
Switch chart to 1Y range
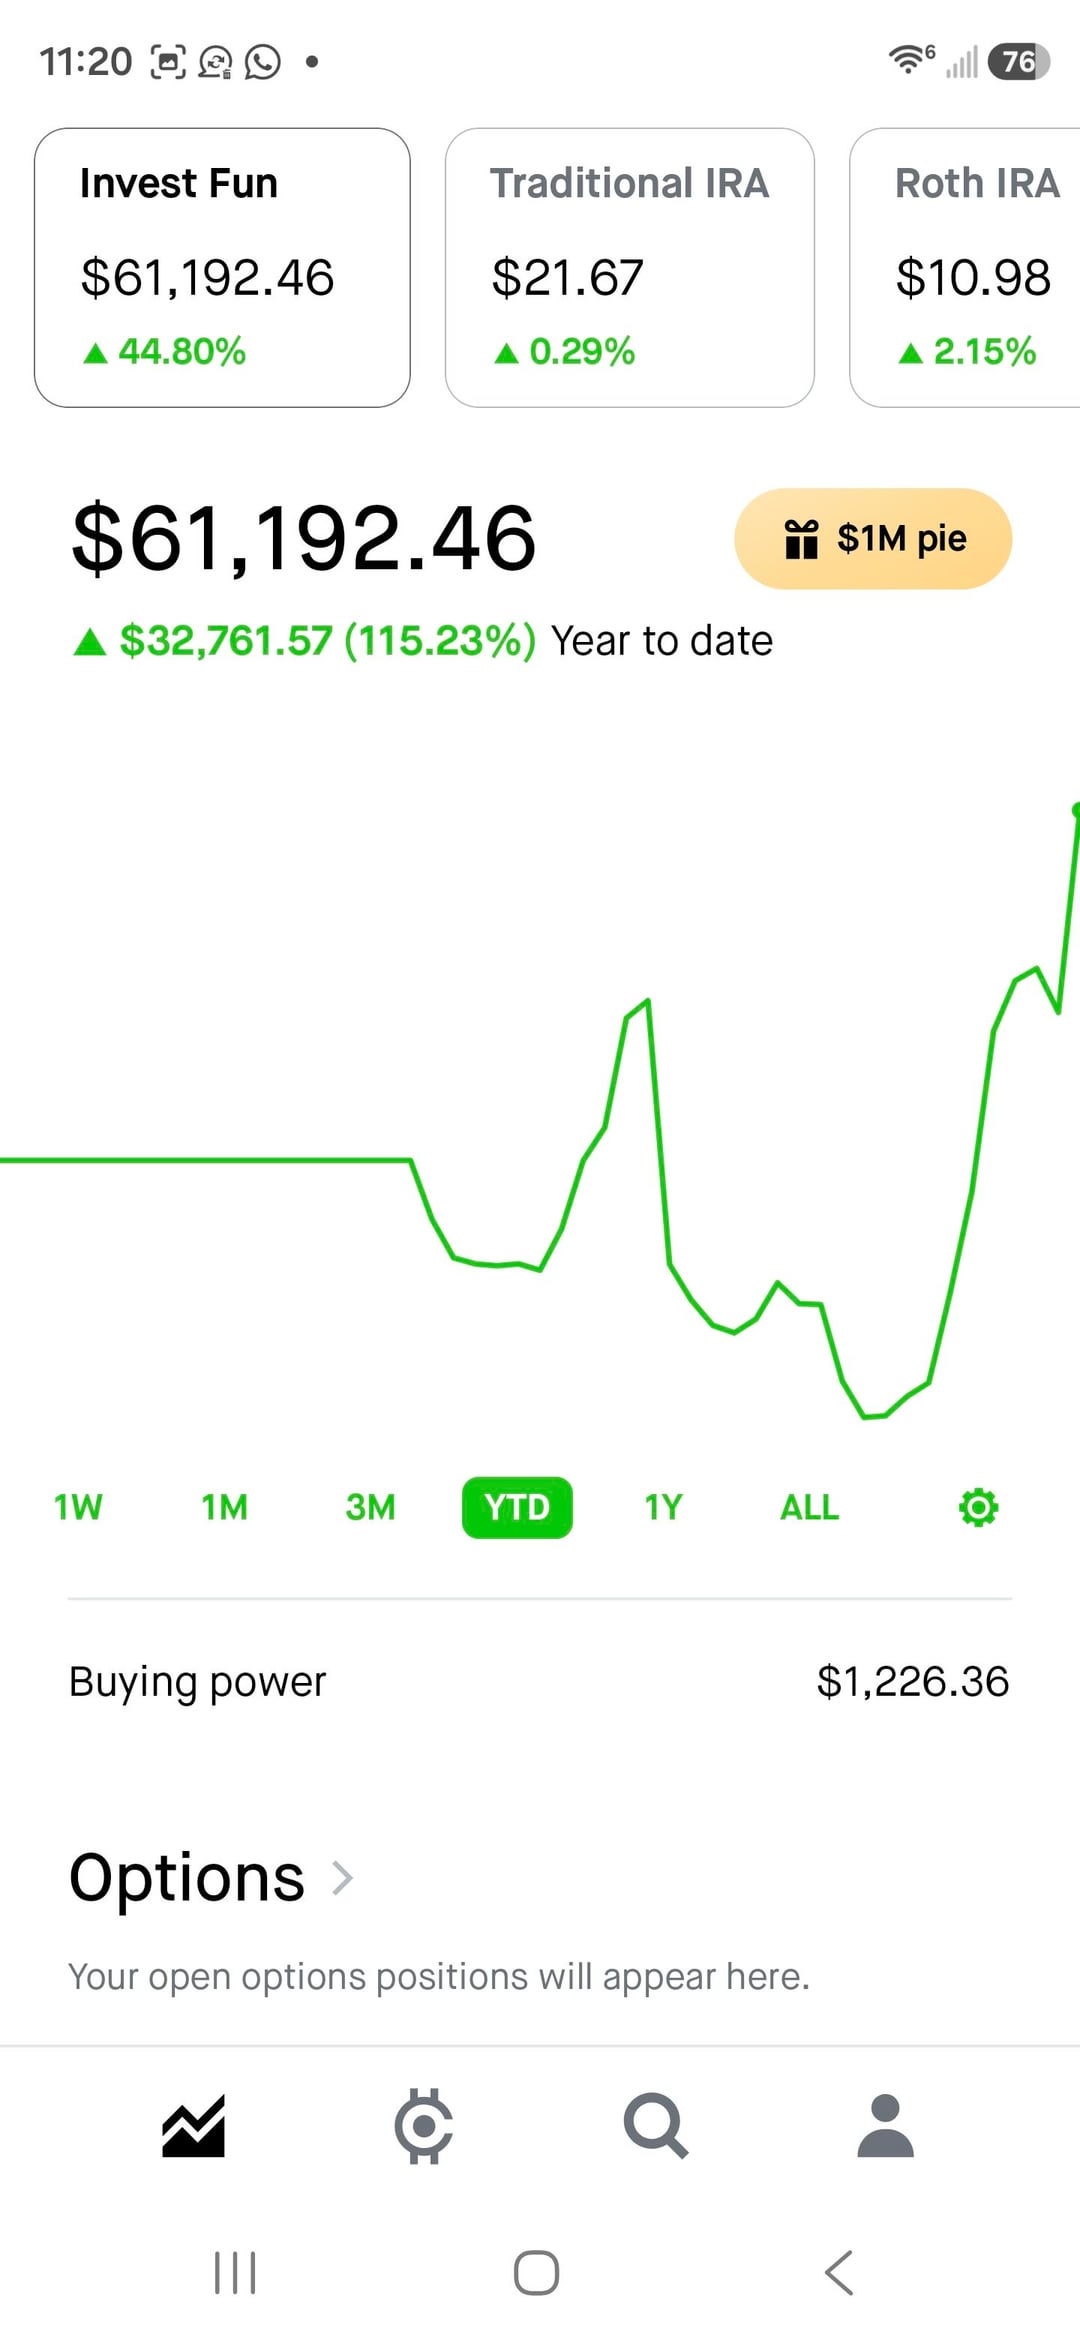click(x=663, y=1507)
